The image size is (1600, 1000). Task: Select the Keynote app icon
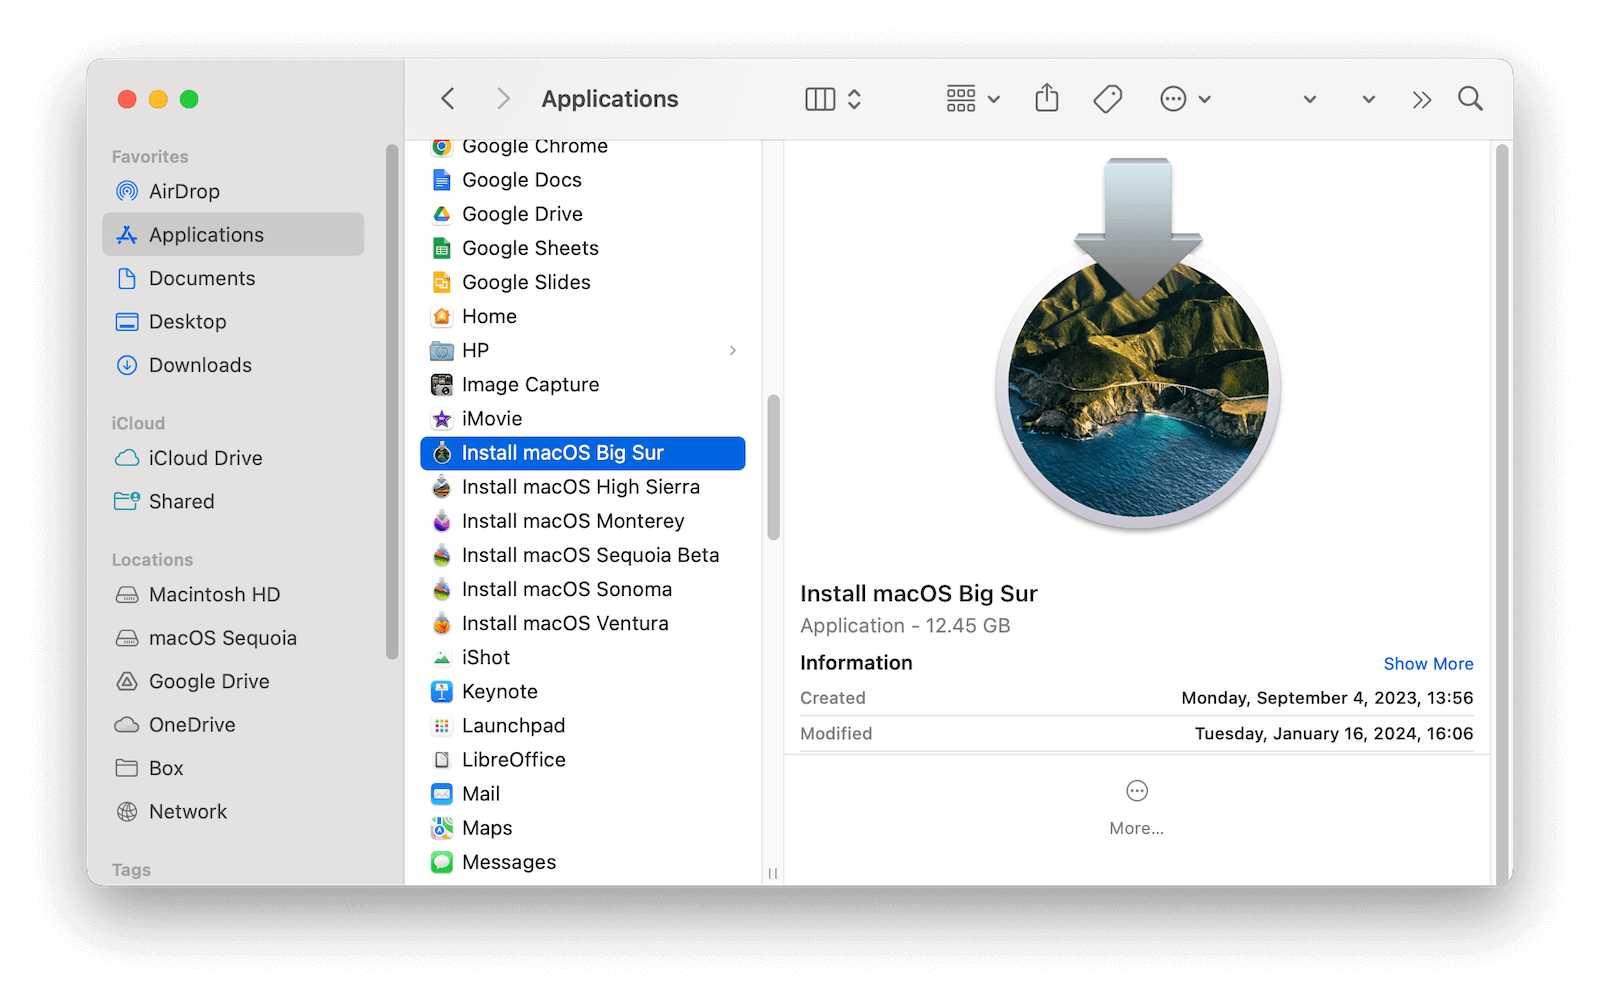[x=441, y=691]
